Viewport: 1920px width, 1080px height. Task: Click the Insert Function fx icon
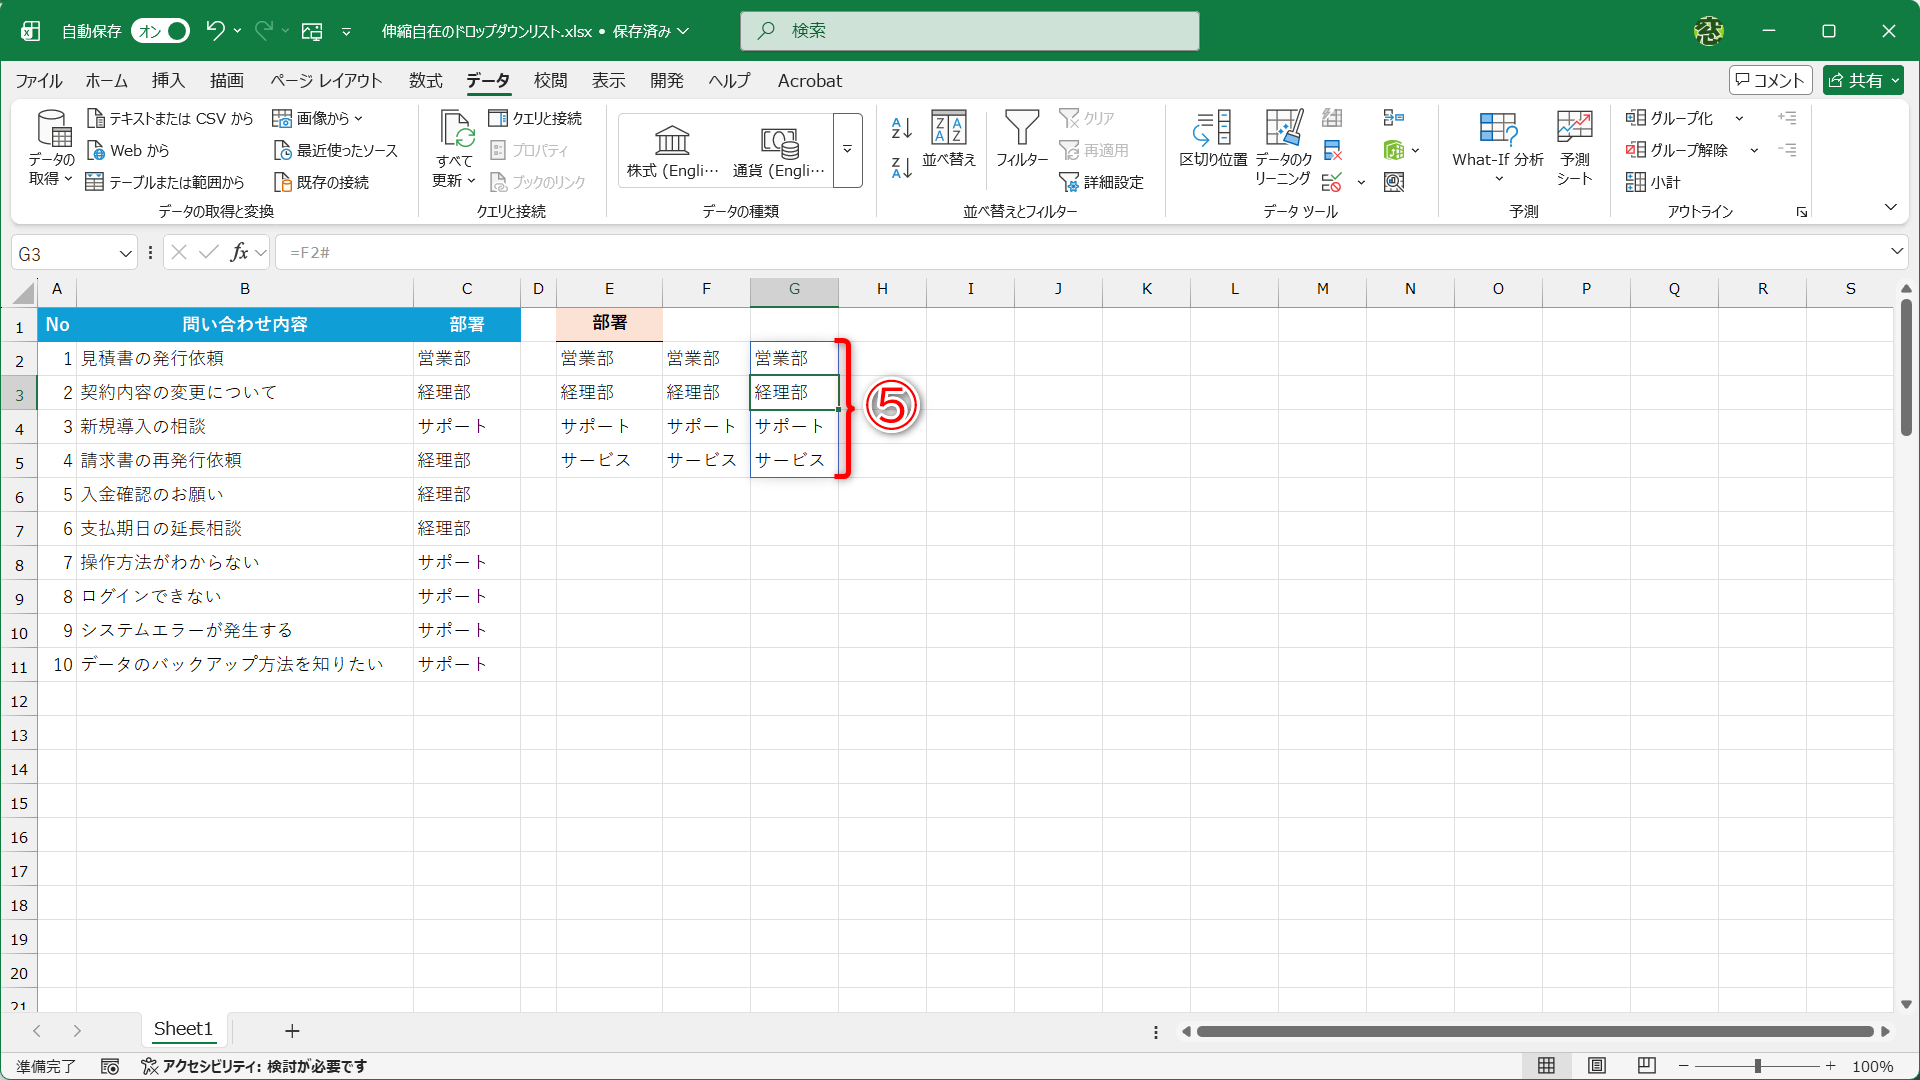tap(239, 253)
